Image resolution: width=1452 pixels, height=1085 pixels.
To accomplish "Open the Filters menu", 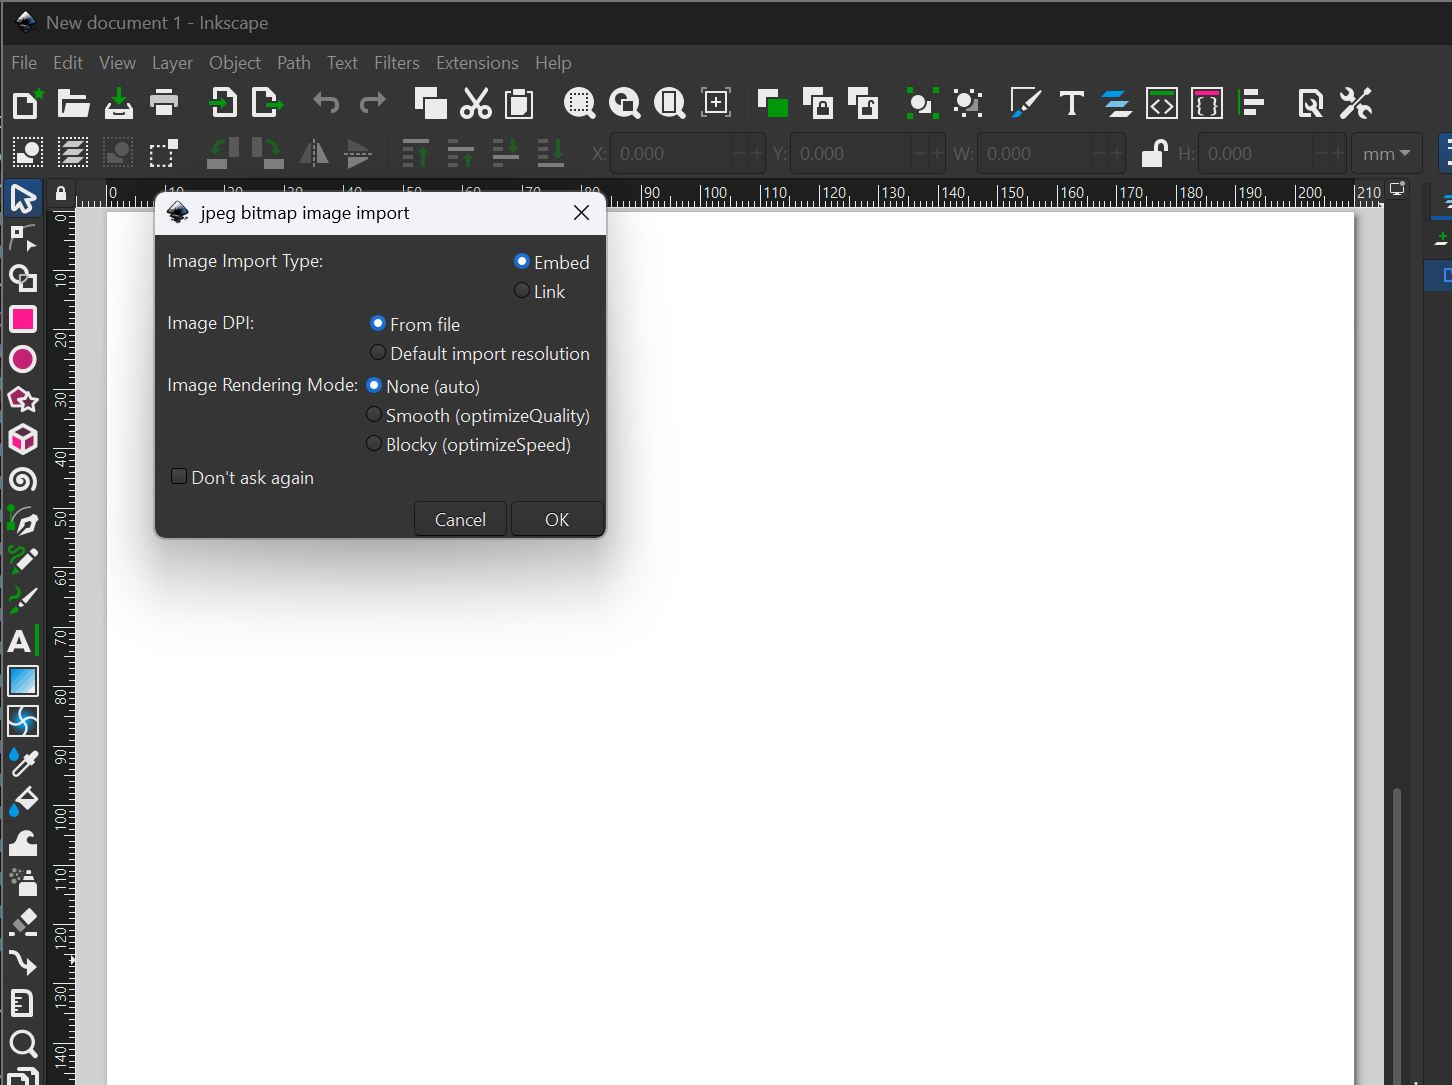I will point(396,62).
